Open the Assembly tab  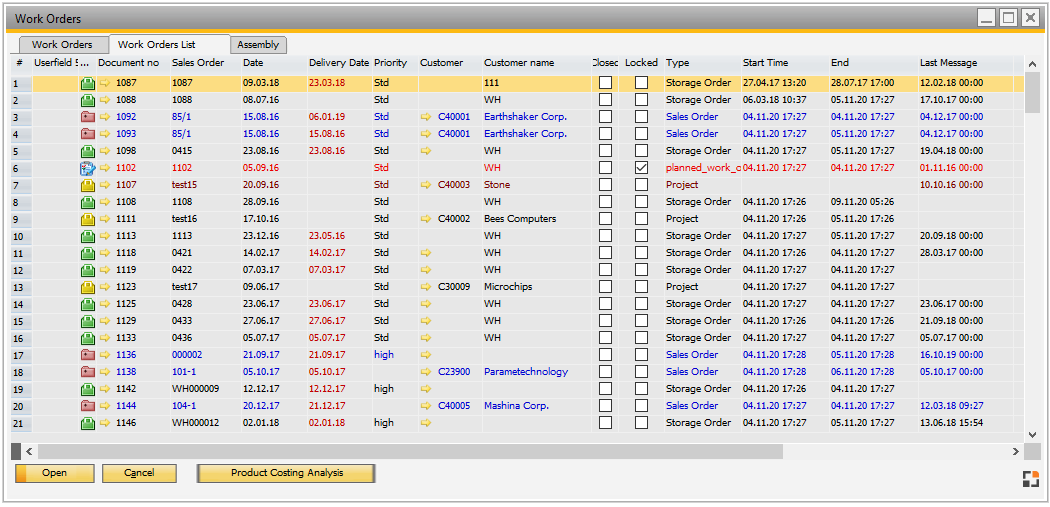(258, 45)
